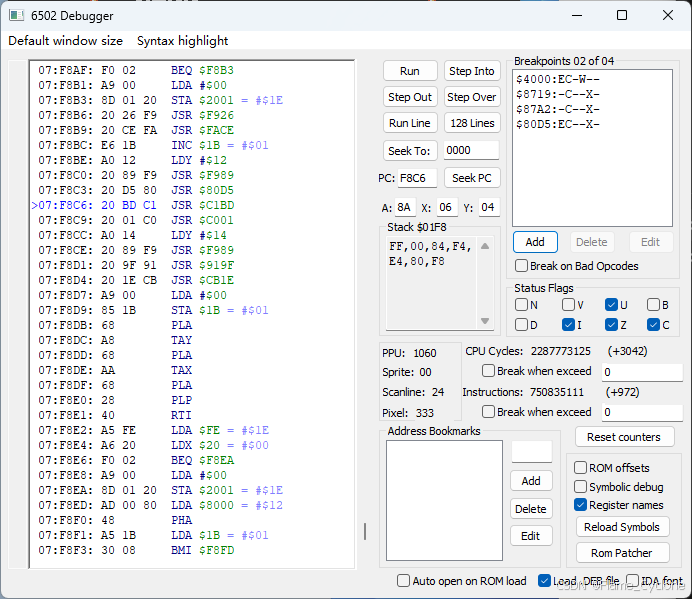Open the Default window size menu

(x=65, y=41)
